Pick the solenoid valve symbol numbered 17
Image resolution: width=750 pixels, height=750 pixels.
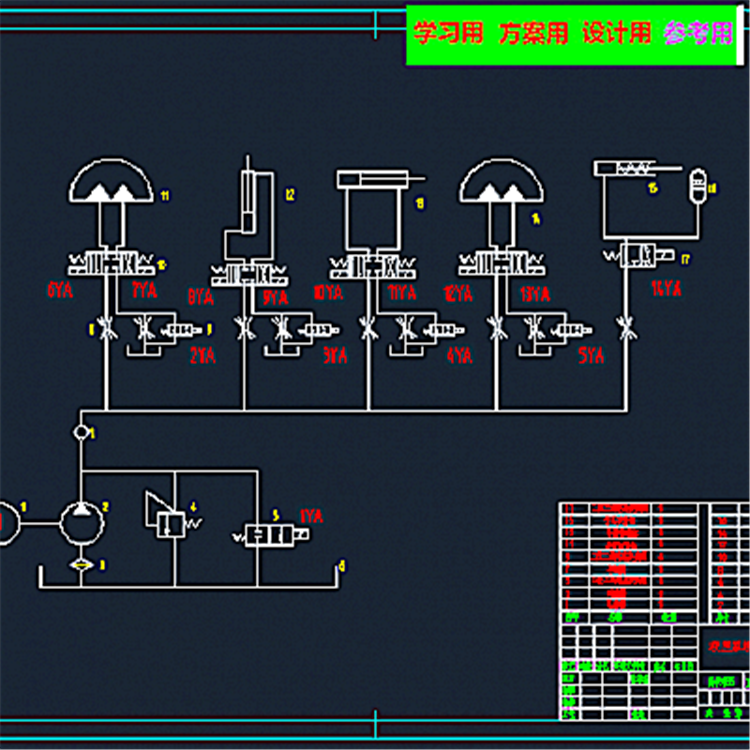[639, 256]
